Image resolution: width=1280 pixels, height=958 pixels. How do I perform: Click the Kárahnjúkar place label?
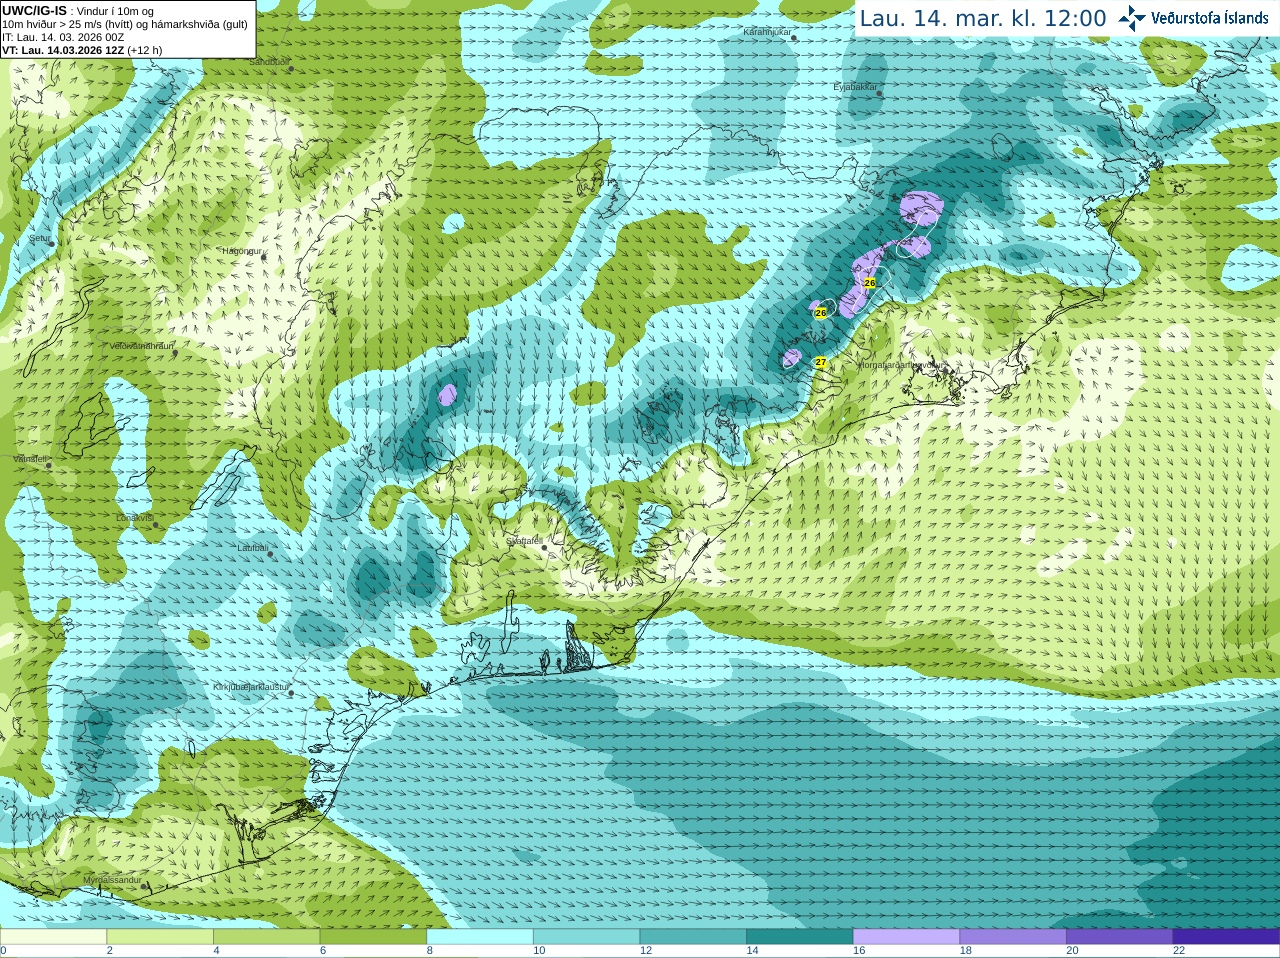tap(767, 32)
